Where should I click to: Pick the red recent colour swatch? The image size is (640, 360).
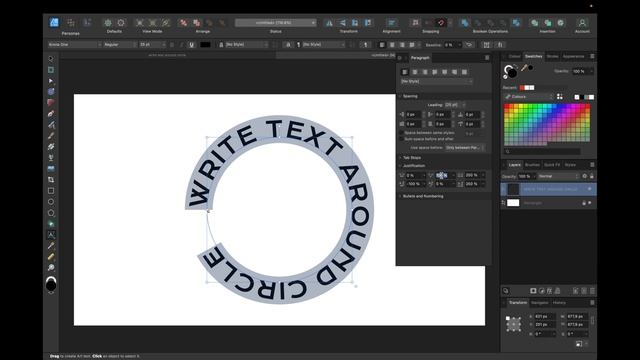click(x=522, y=88)
